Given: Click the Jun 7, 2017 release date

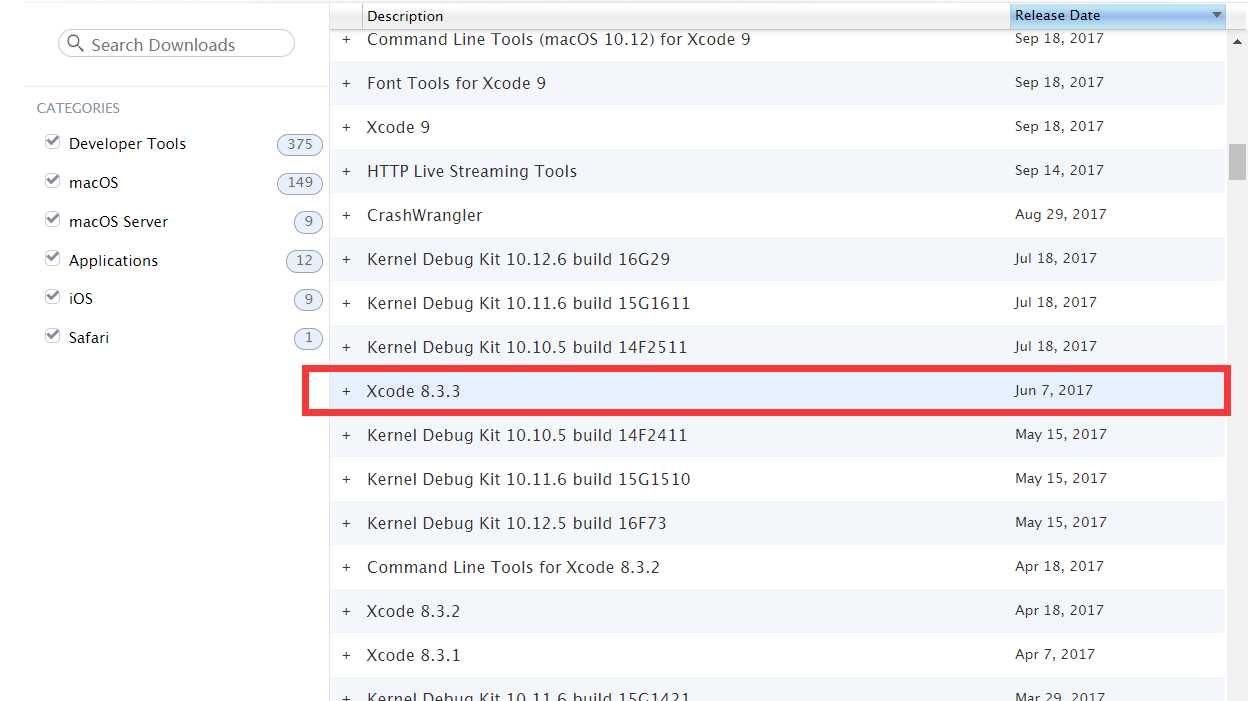Looking at the screenshot, I should [x=1053, y=390].
